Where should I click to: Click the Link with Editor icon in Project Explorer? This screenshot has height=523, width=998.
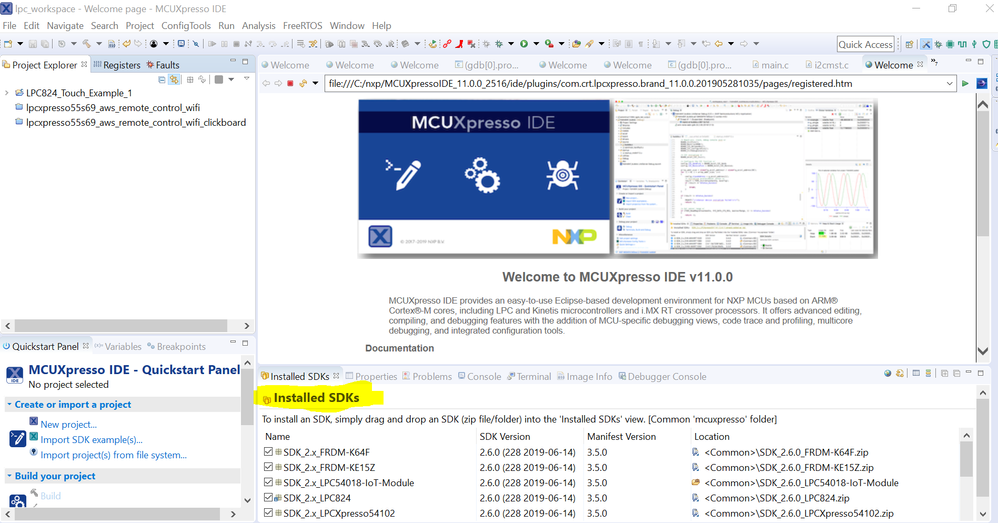point(174,80)
